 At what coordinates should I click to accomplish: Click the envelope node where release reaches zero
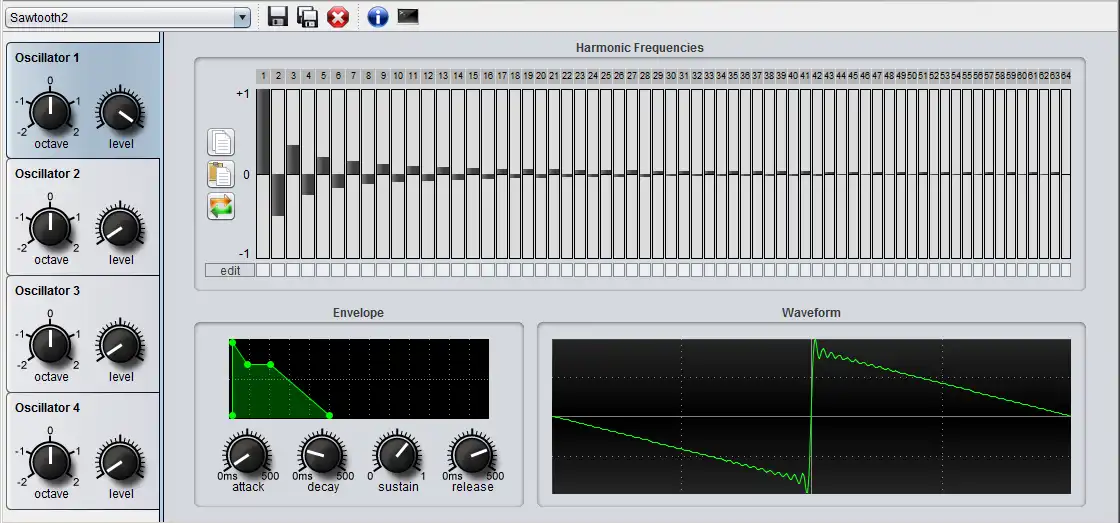point(329,415)
